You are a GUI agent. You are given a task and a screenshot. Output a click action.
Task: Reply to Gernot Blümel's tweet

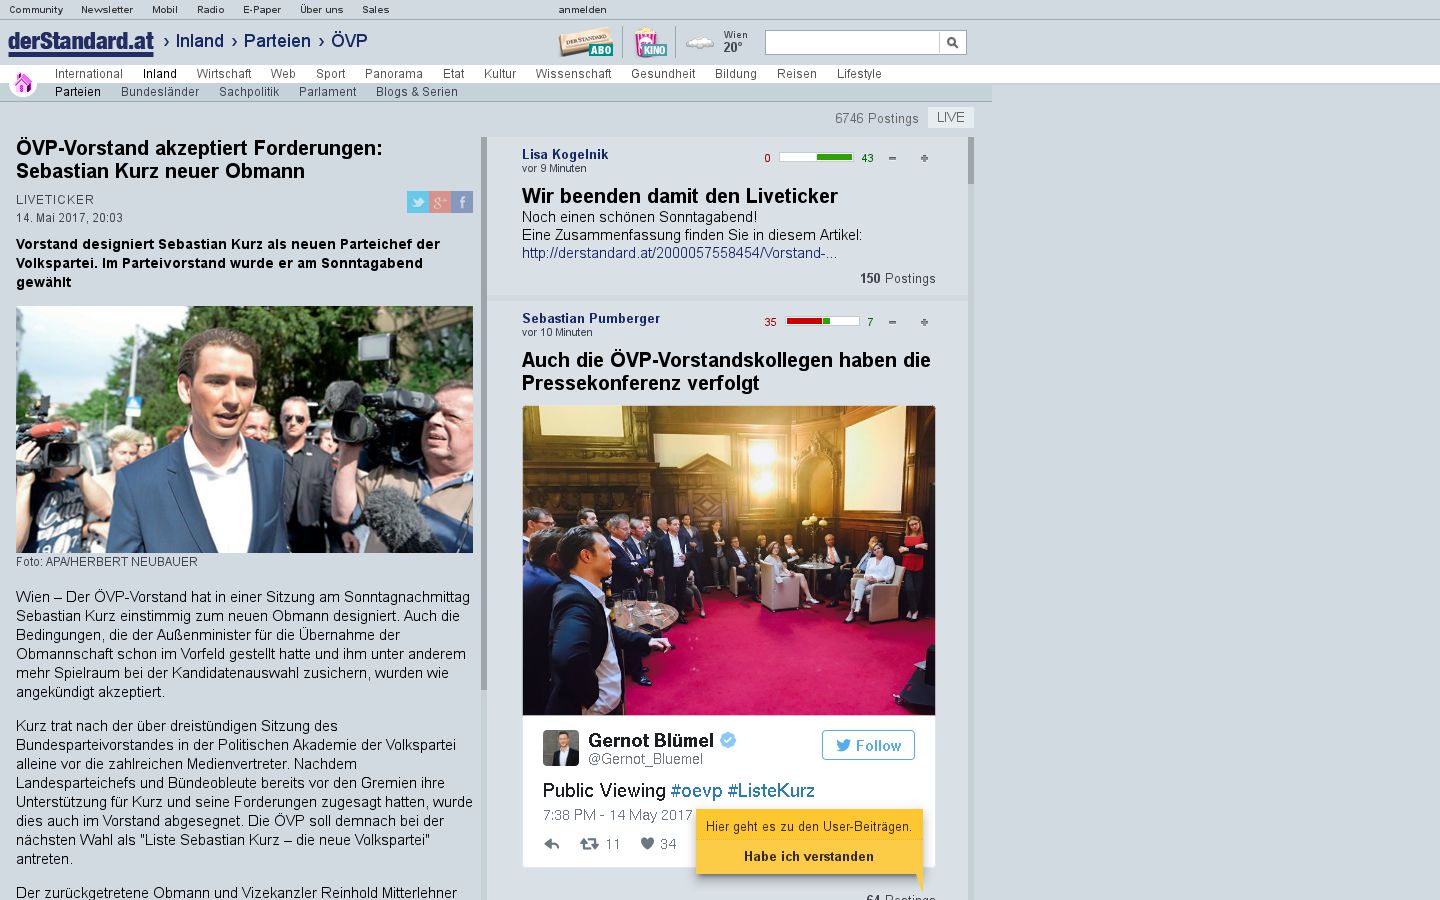tap(552, 844)
